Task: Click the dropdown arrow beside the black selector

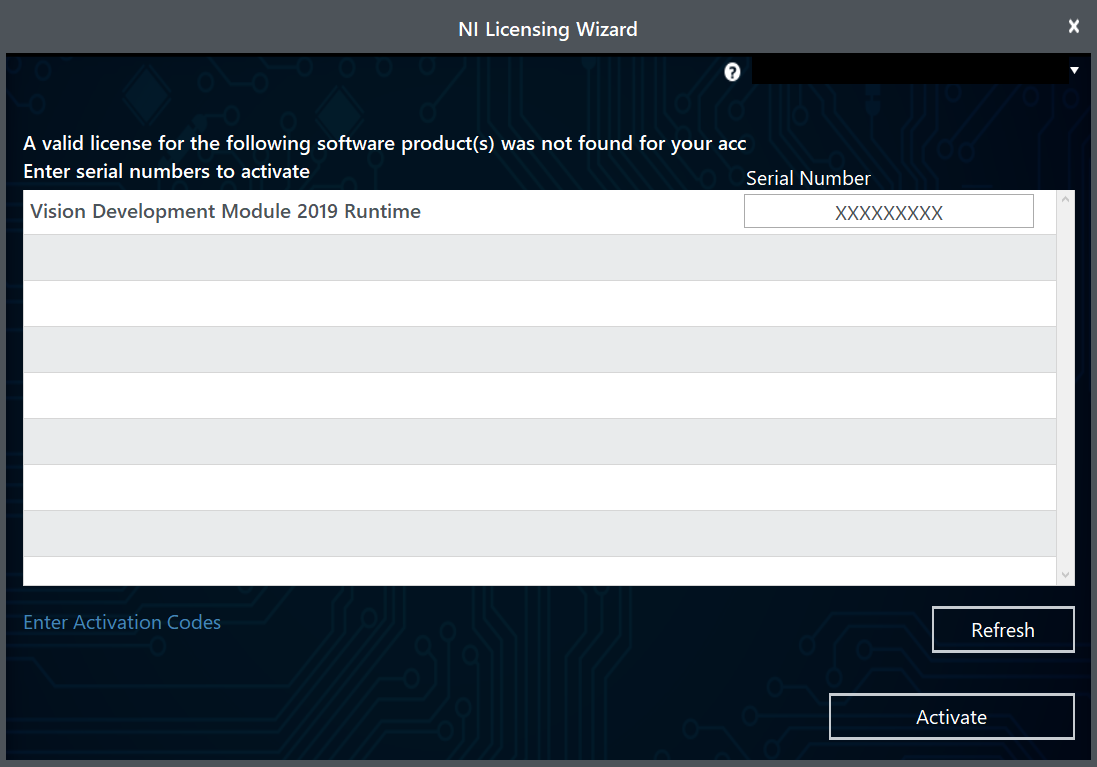Action: pyautogui.click(x=1074, y=70)
